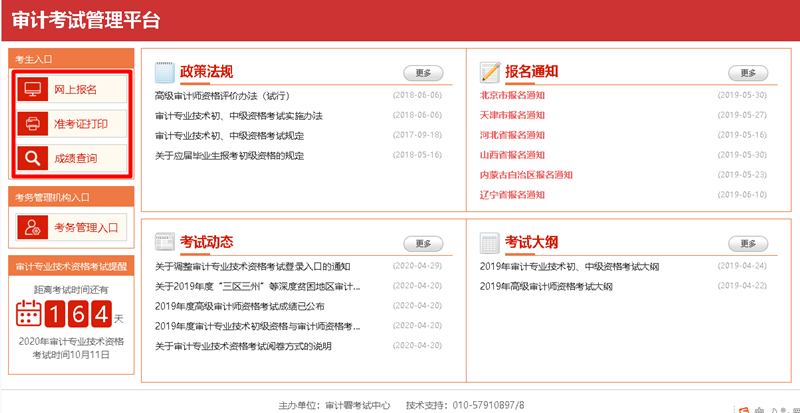Show more 考试大纲 via 更多 button
This screenshot has width=800, height=413.
(x=748, y=243)
